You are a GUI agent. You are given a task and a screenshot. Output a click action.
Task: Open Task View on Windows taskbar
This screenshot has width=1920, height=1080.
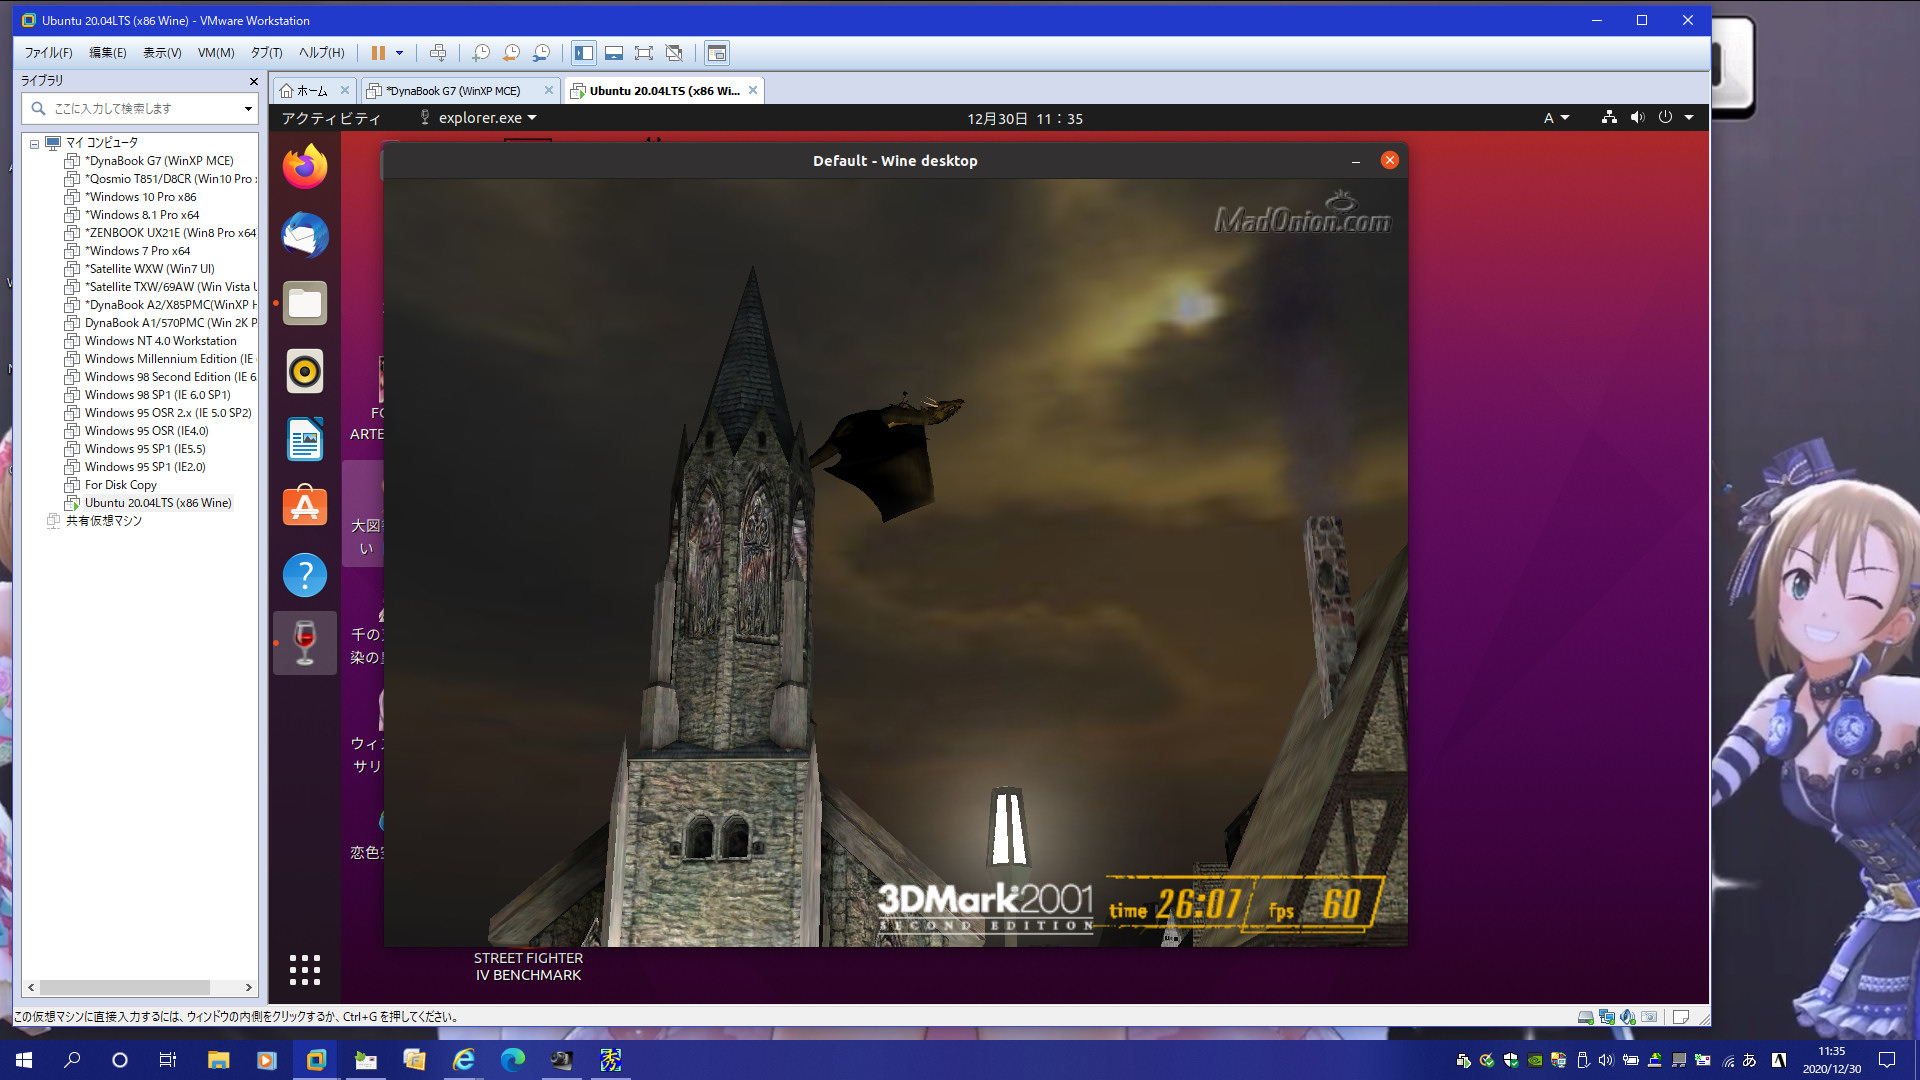pos(168,1060)
